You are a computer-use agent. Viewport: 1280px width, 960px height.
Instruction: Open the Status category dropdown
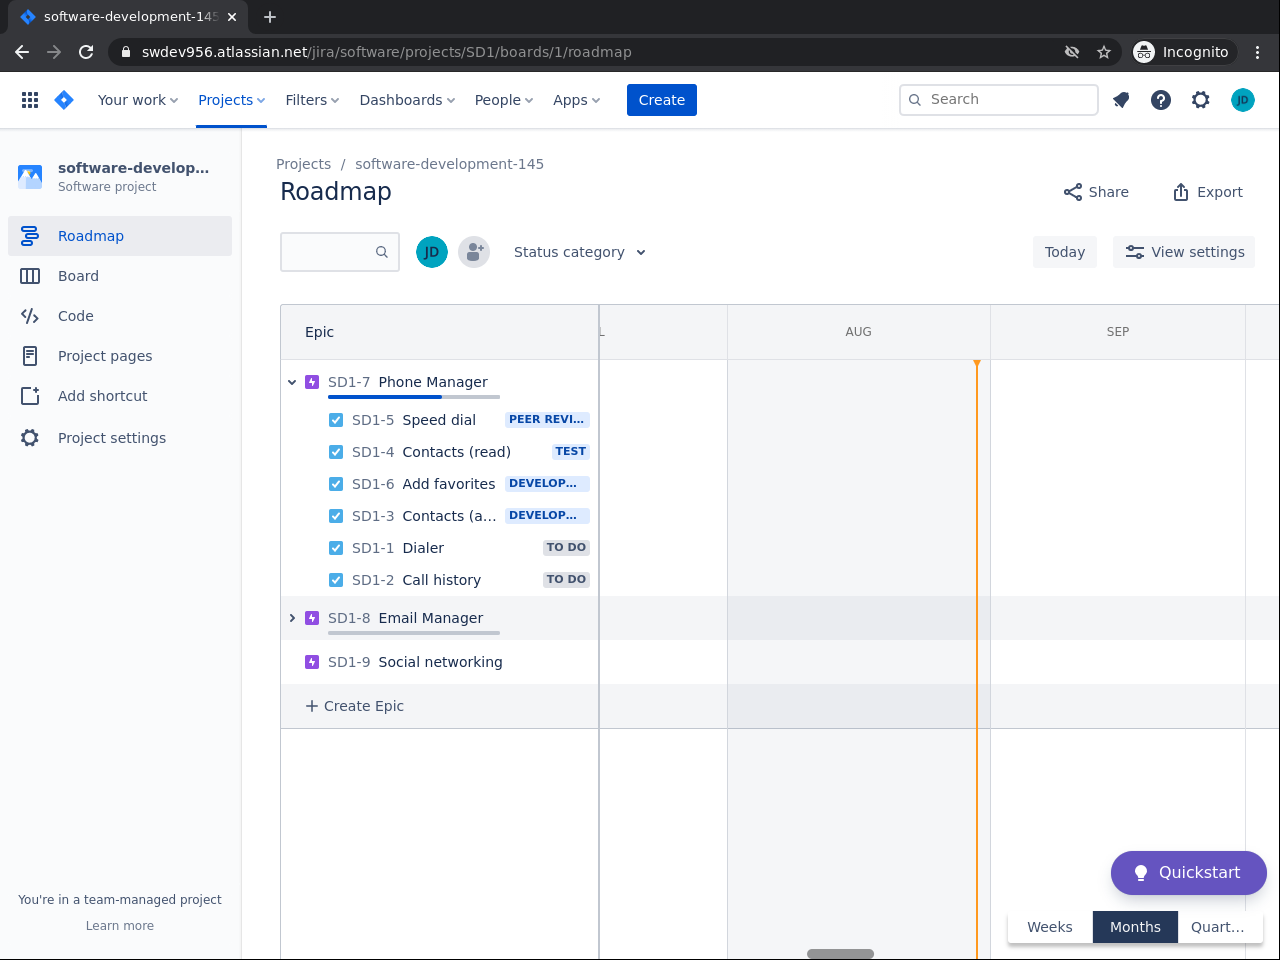[579, 252]
